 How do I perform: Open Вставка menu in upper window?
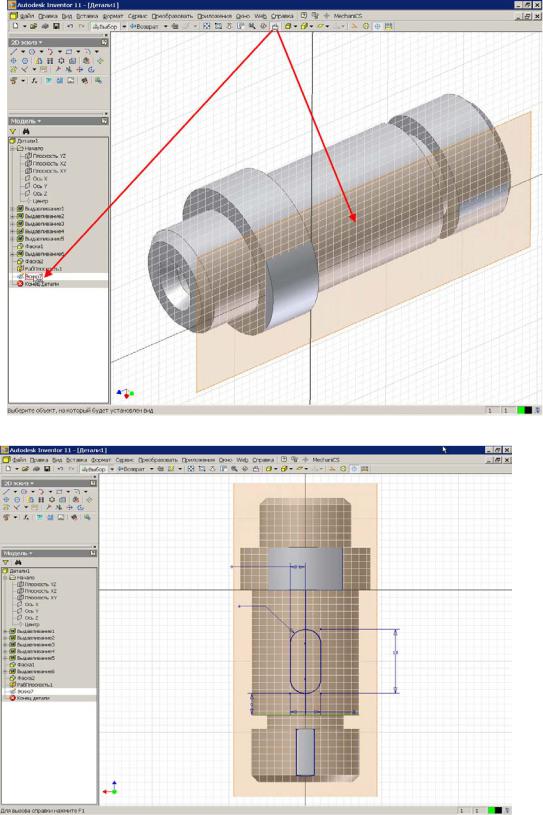click(87, 16)
